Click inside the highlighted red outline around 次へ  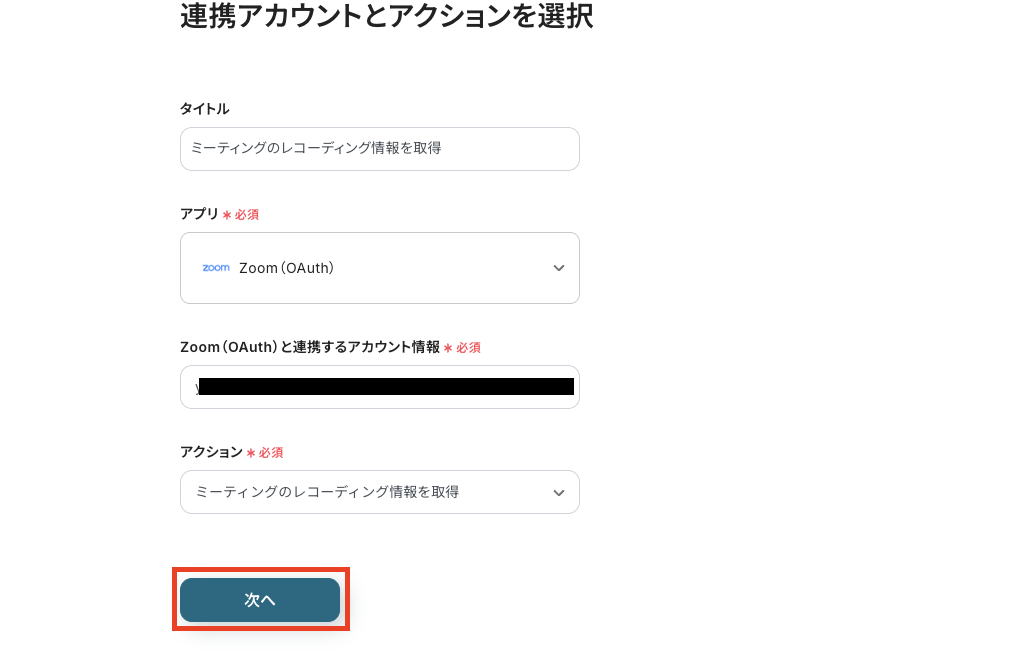click(x=260, y=599)
